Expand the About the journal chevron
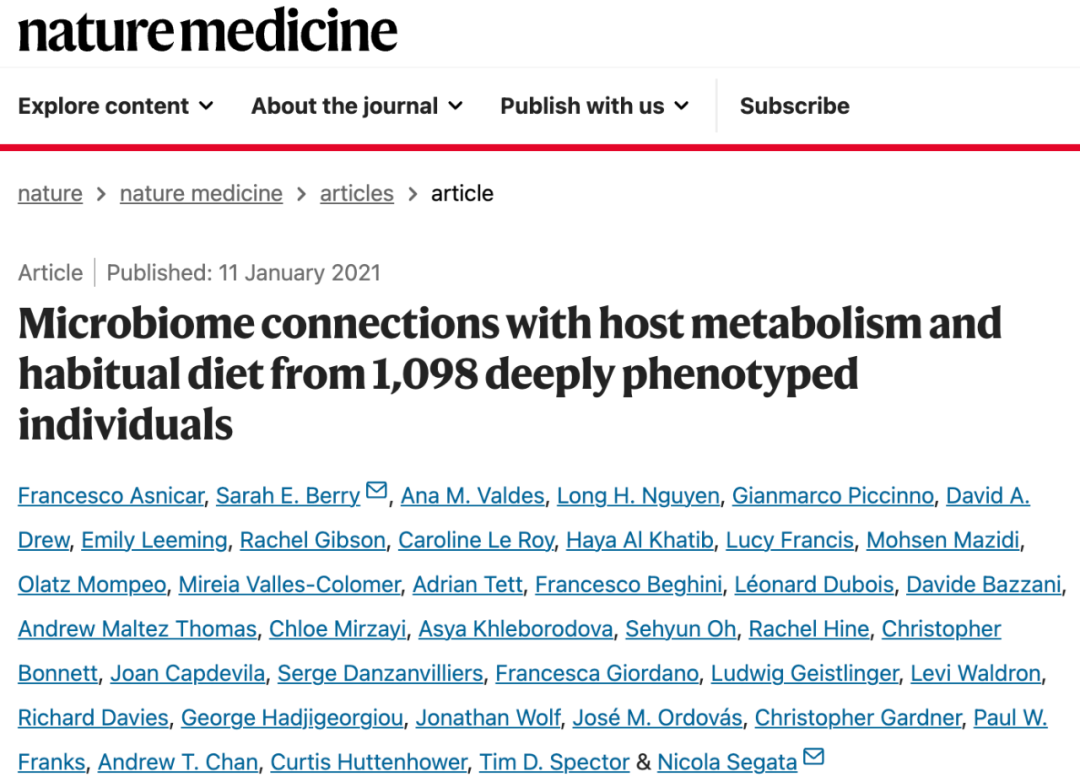 455,106
